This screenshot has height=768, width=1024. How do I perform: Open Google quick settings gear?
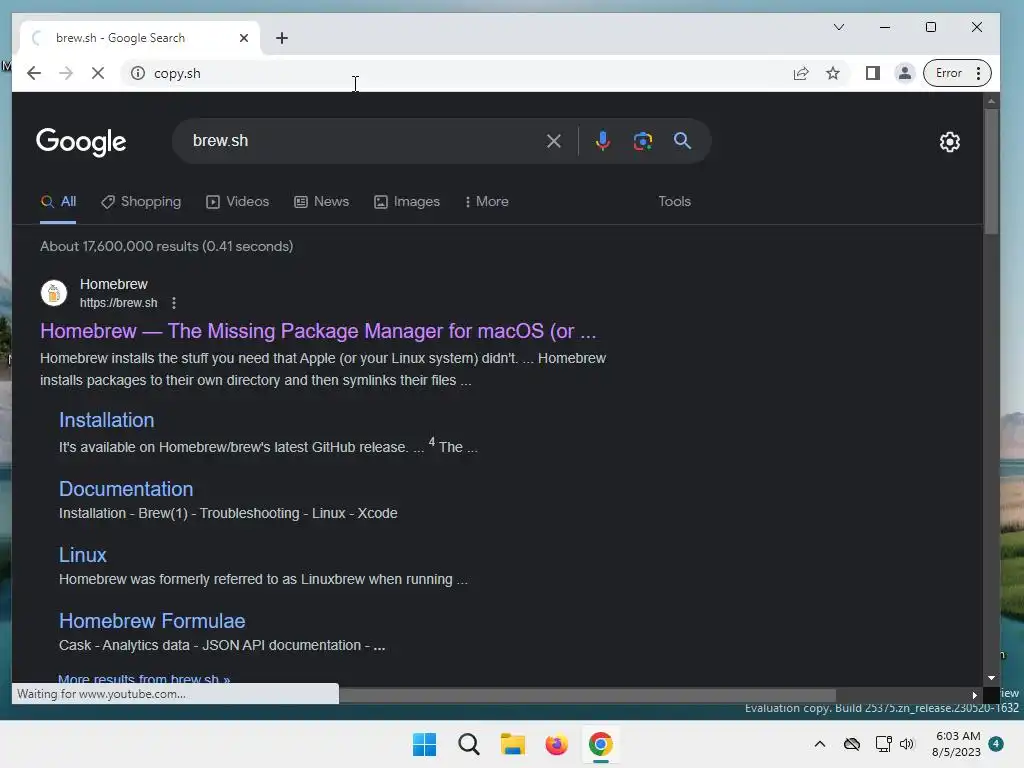950,142
